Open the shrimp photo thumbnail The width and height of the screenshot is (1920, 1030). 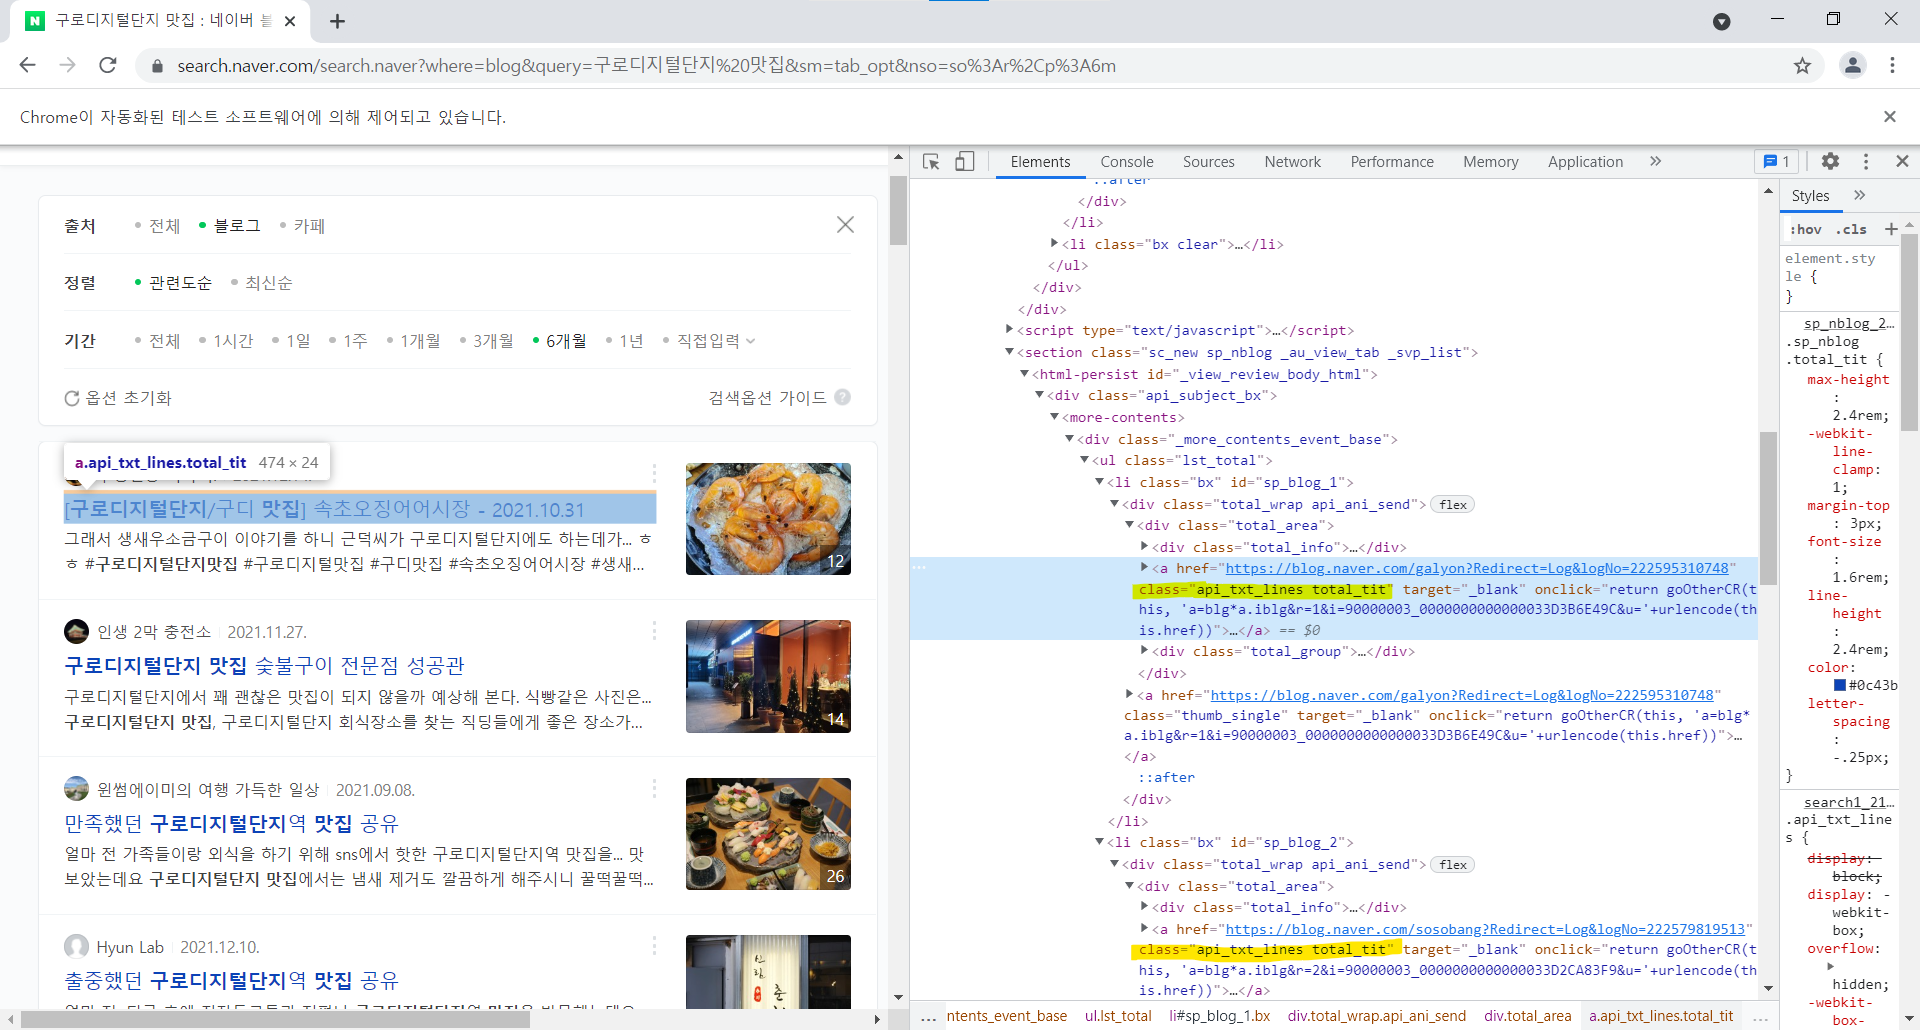pos(768,519)
